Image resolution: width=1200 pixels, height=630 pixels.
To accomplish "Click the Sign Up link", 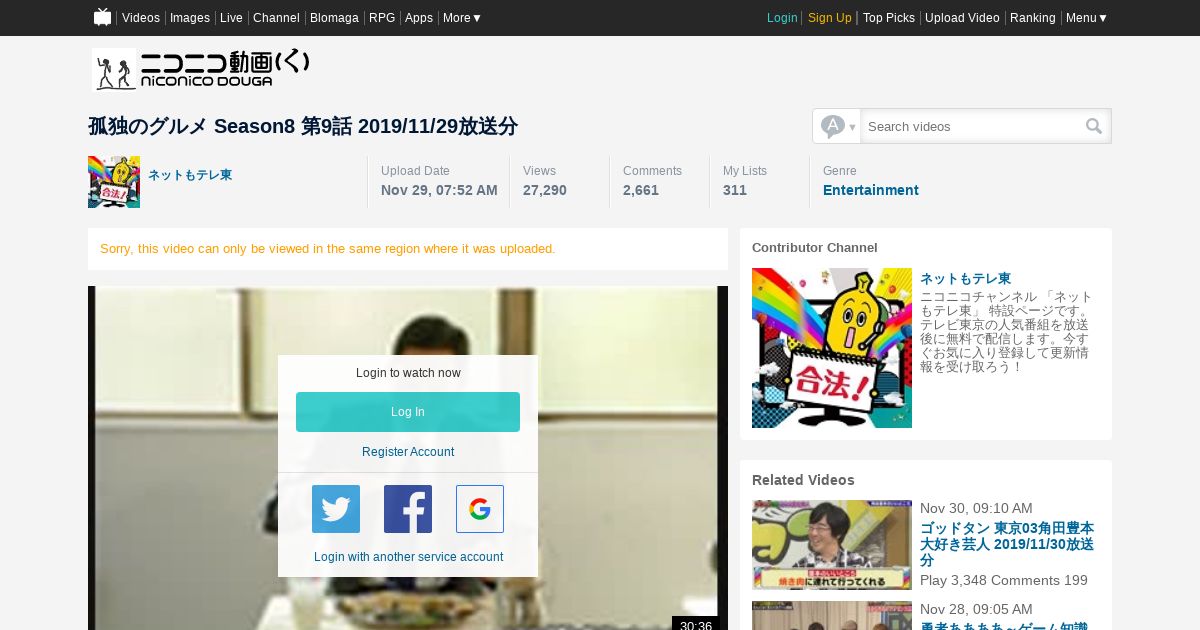I will tap(830, 18).
